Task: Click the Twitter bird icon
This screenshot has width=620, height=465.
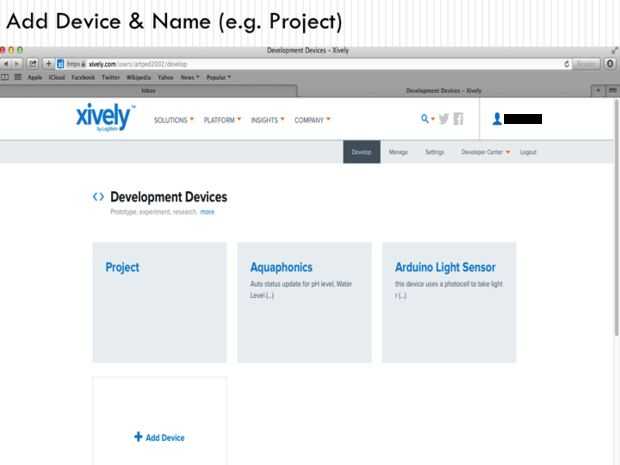Action: click(x=444, y=119)
